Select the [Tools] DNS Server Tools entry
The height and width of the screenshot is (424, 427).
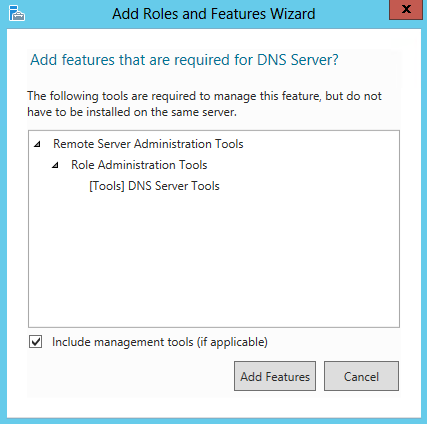pos(154,186)
